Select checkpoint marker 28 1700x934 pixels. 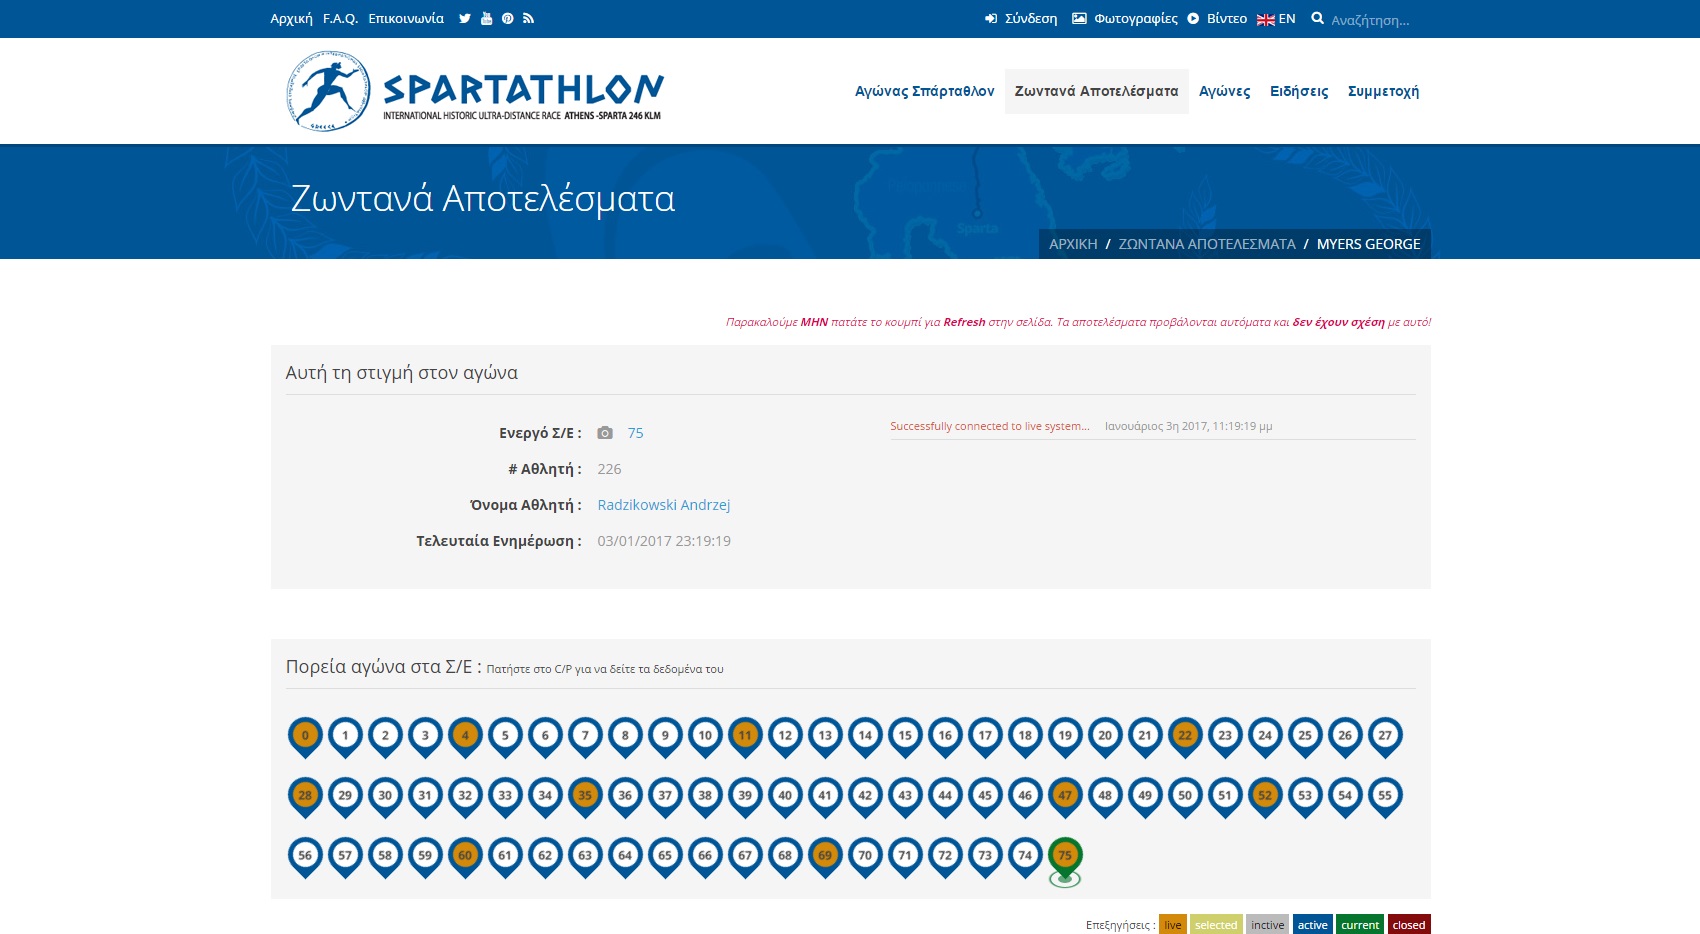[x=305, y=797]
